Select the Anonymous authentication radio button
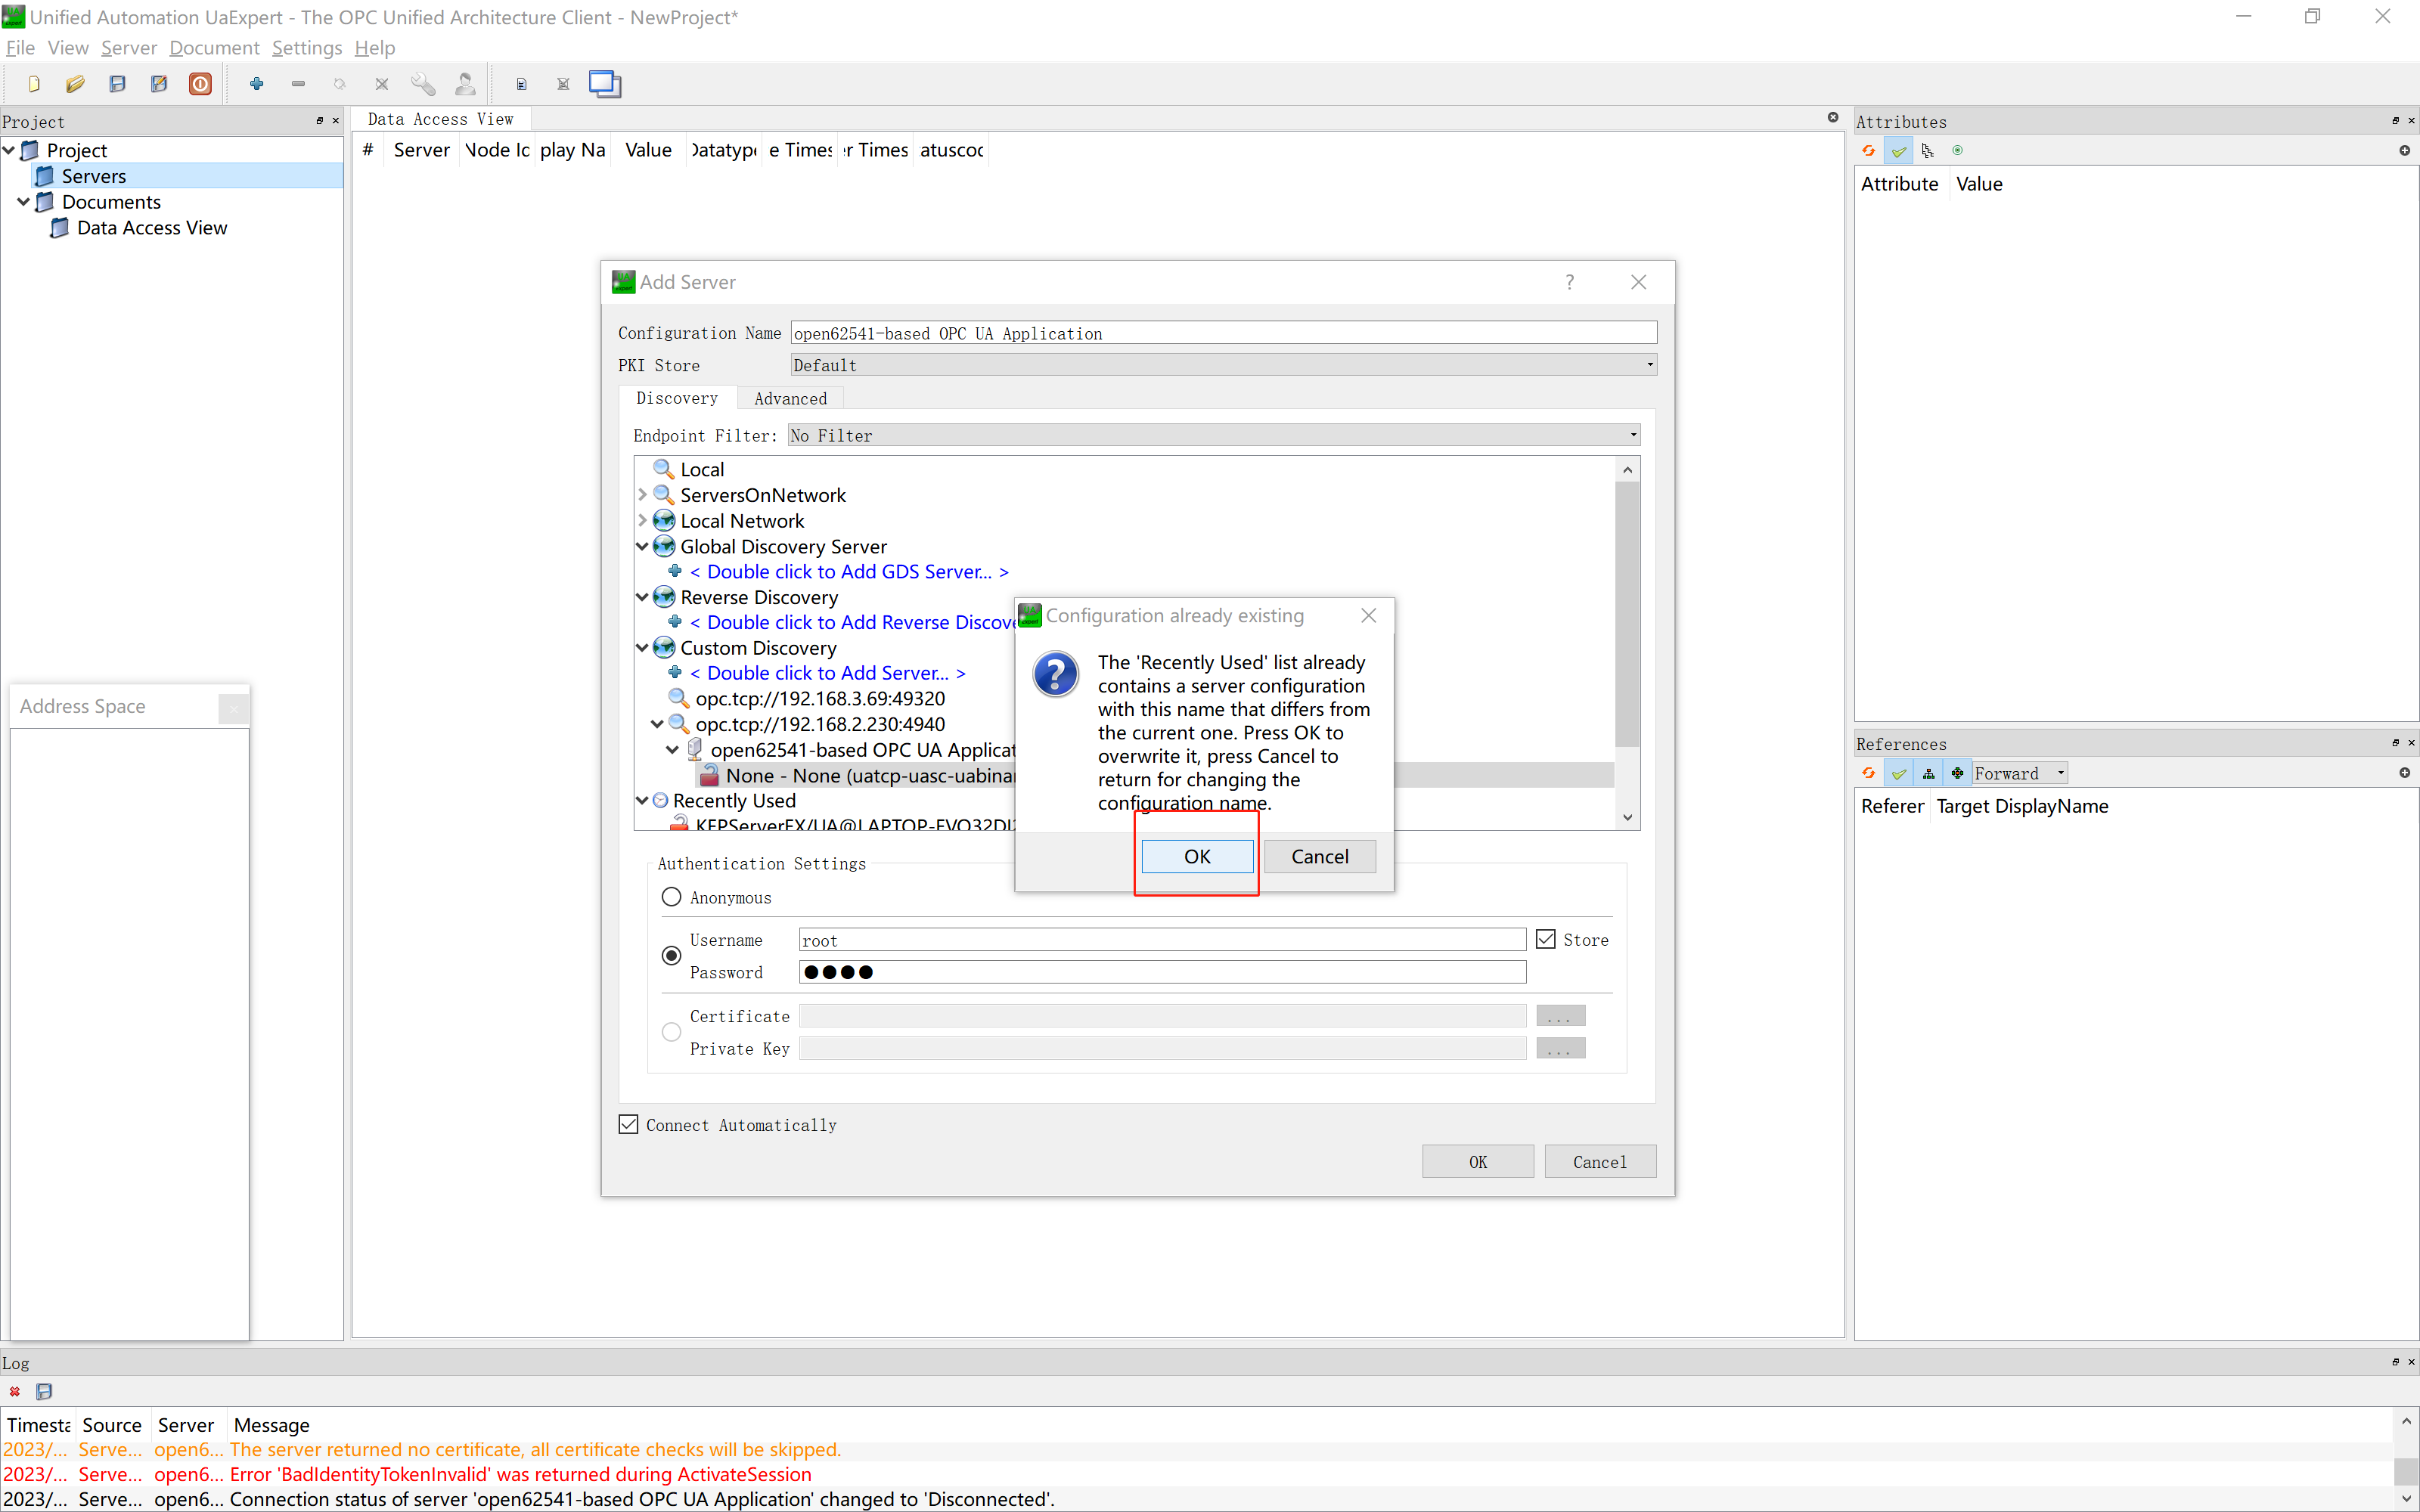The image size is (2420, 1512). pos(671,897)
